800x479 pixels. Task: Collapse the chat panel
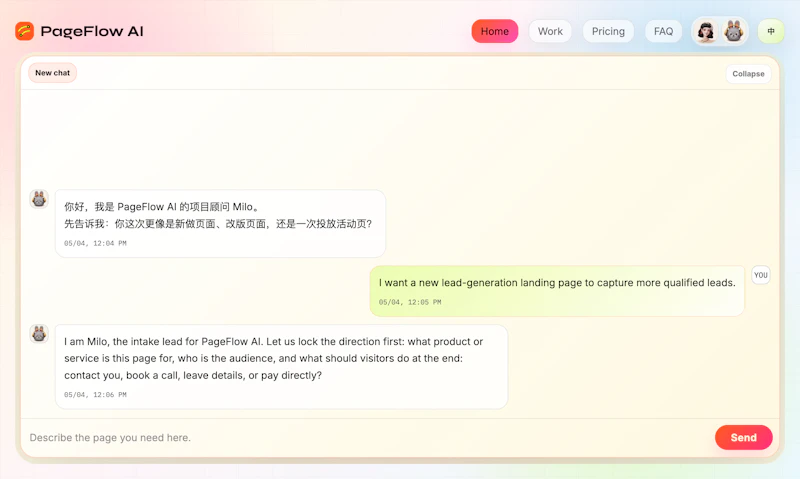(748, 74)
